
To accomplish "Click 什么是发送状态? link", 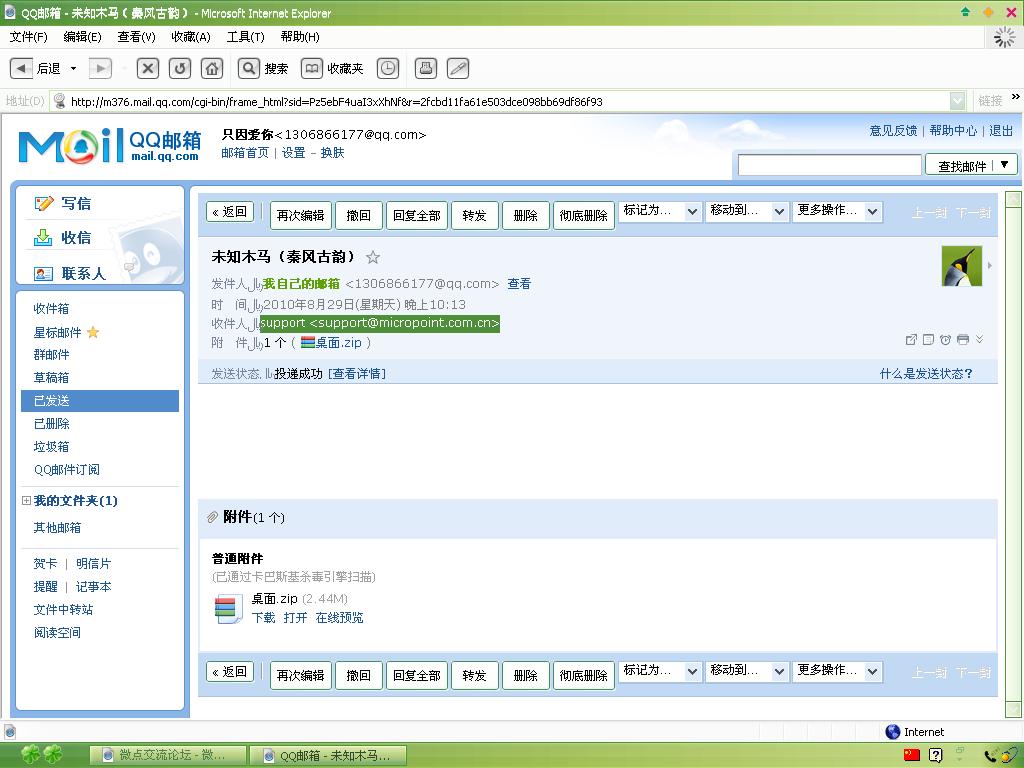I will [x=926, y=374].
